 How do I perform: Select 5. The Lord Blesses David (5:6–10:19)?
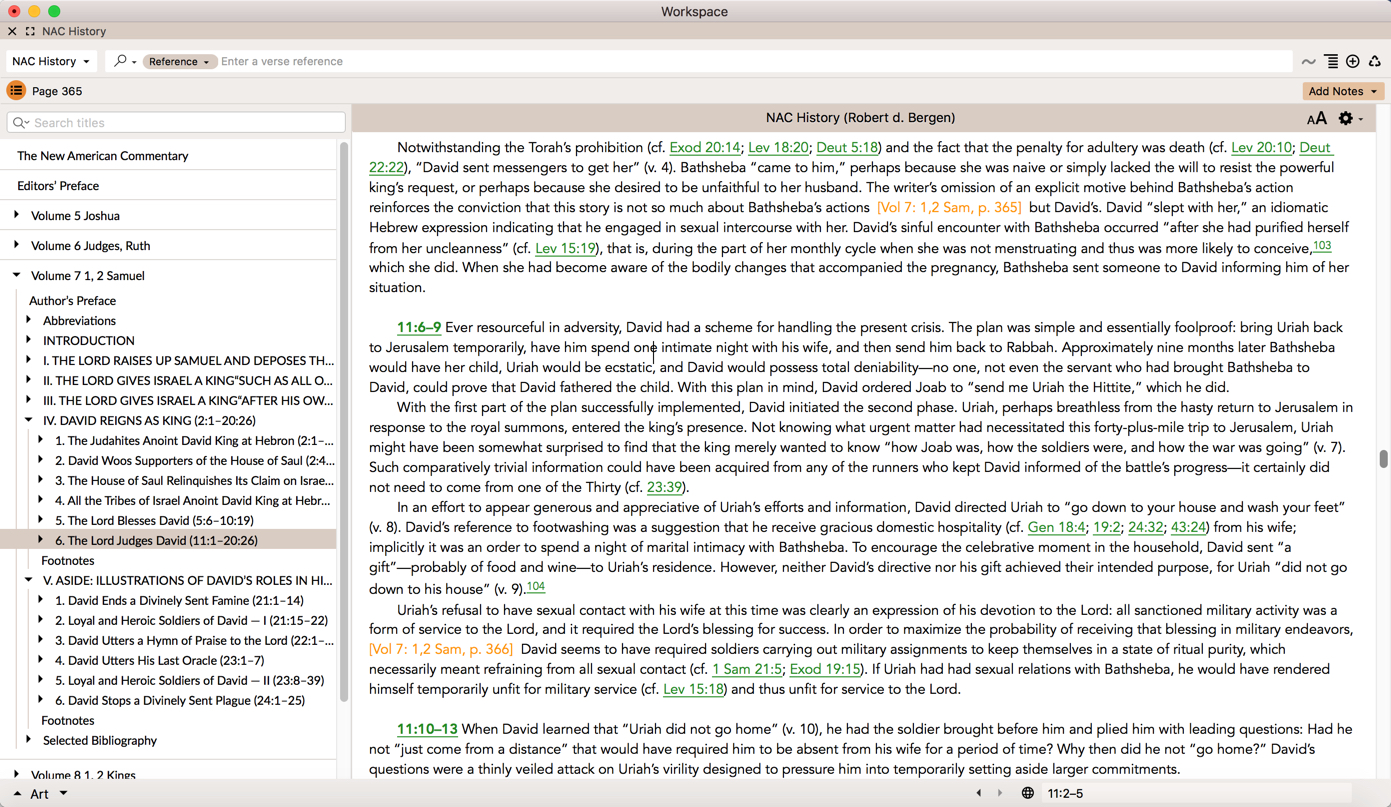tap(154, 520)
